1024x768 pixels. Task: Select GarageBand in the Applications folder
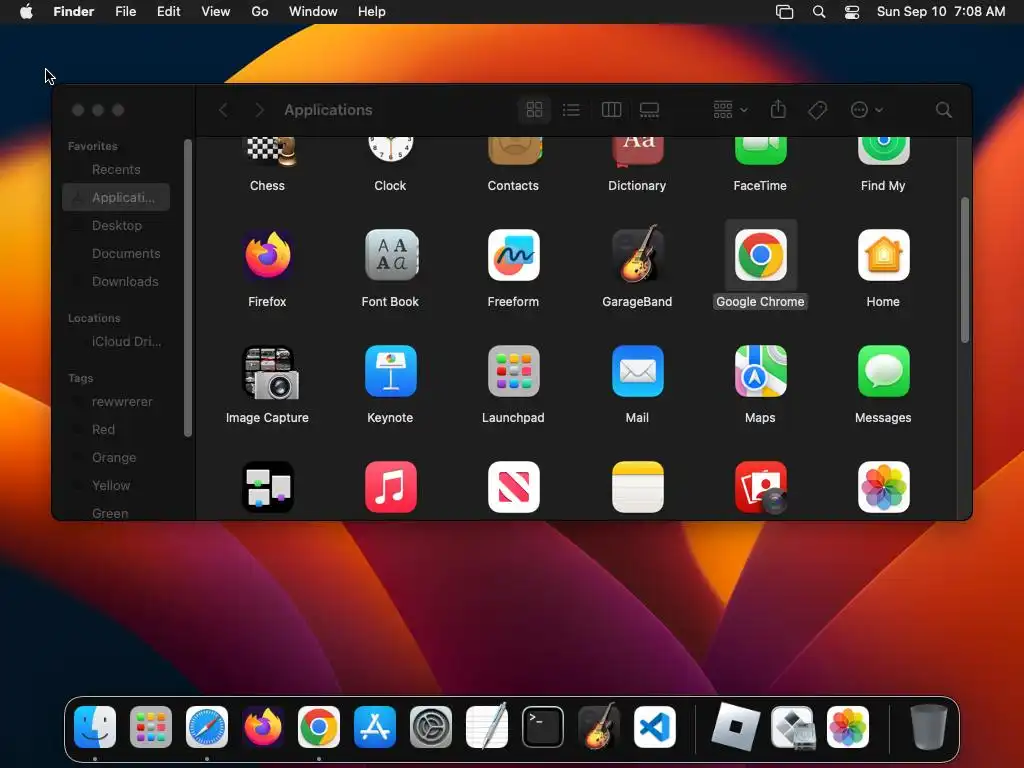(637, 255)
